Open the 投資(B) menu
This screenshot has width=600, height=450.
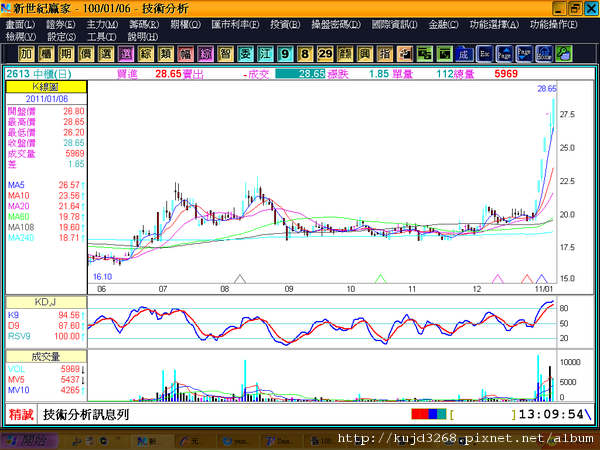click(285, 24)
